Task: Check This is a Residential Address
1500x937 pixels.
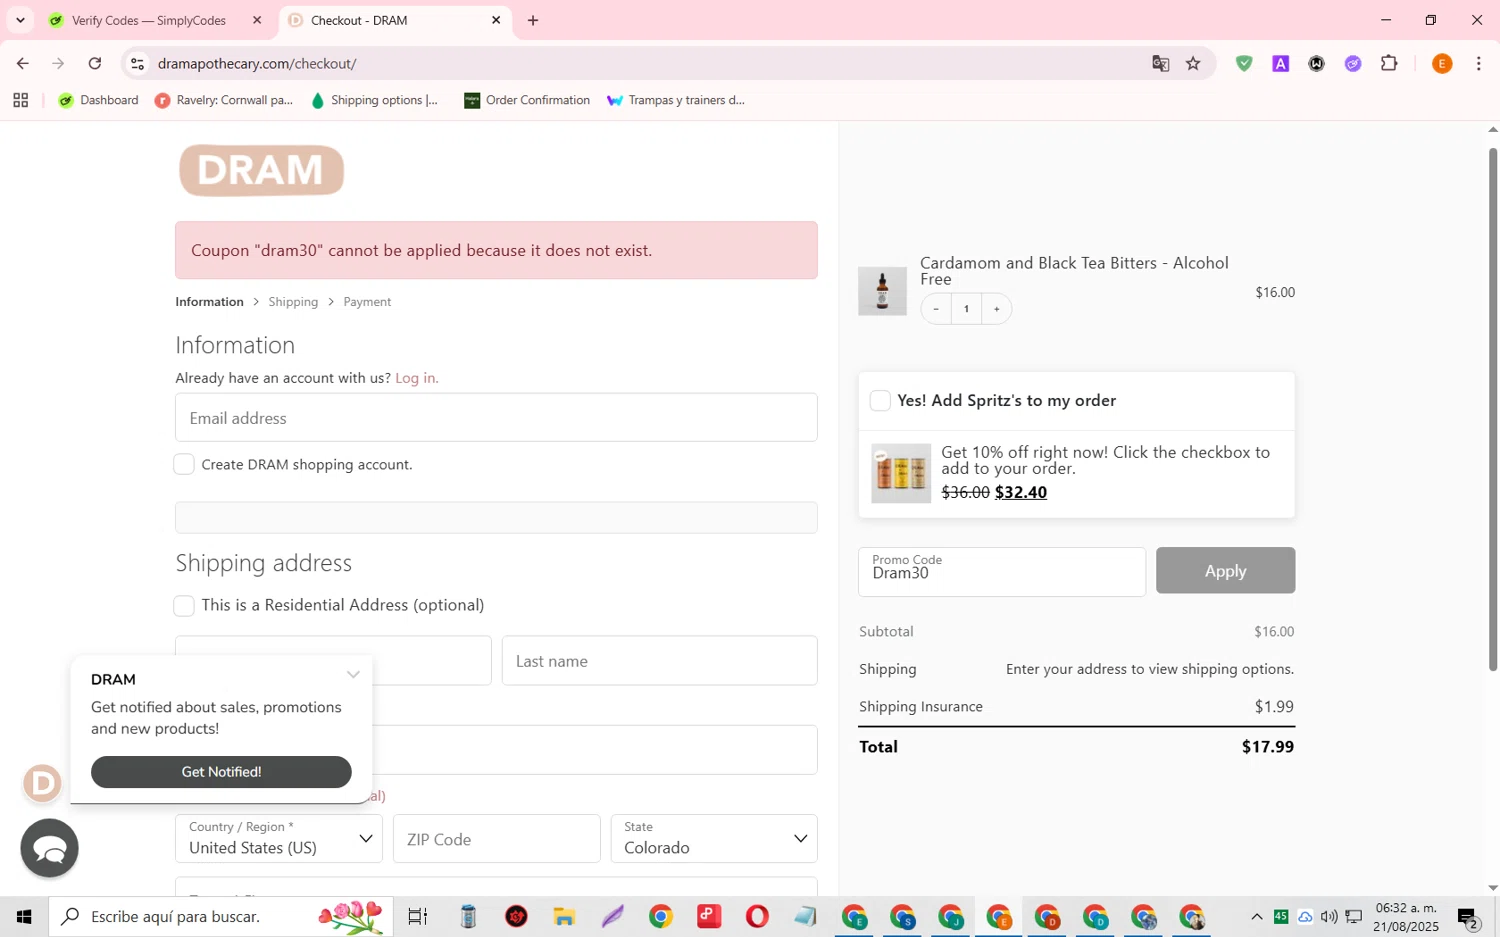Action: pos(184,605)
